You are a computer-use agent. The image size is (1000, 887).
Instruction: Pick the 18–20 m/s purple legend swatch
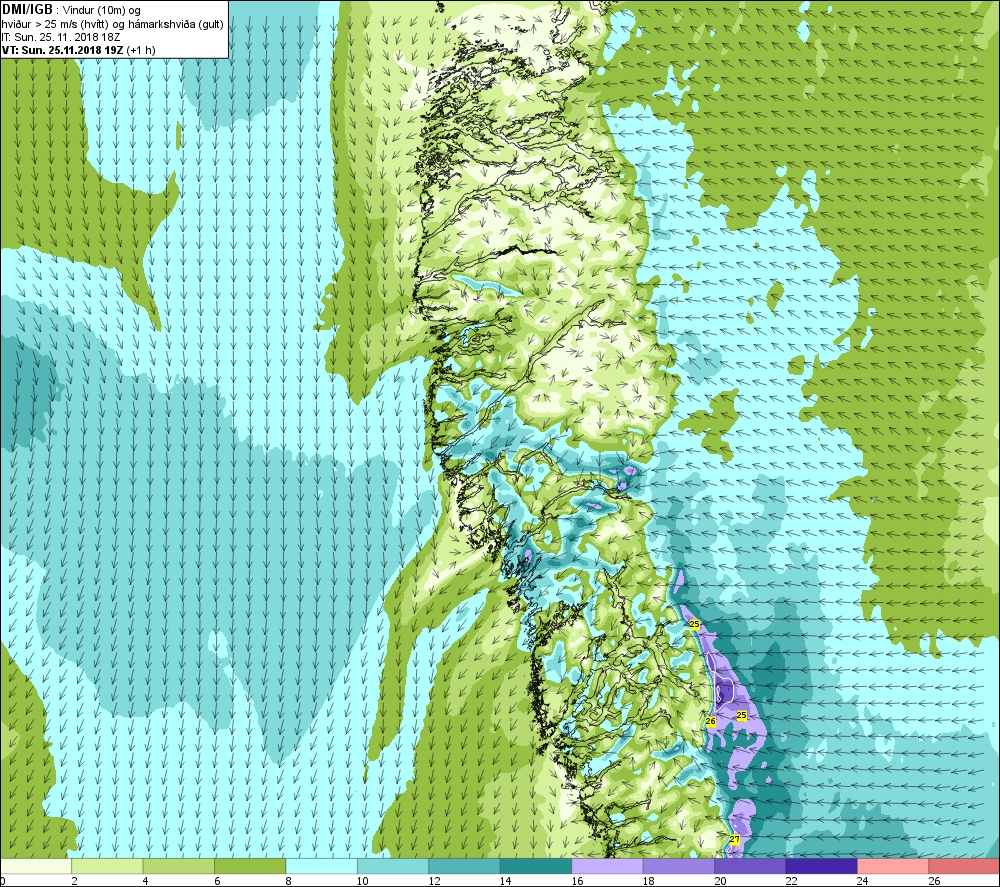pyautogui.click(x=679, y=866)
